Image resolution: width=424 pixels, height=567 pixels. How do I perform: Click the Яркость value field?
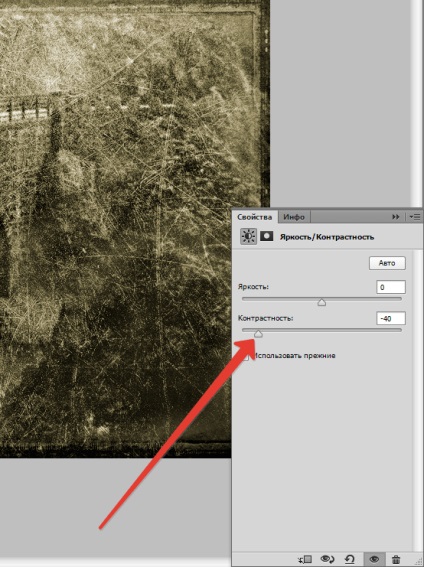(391, 287)
